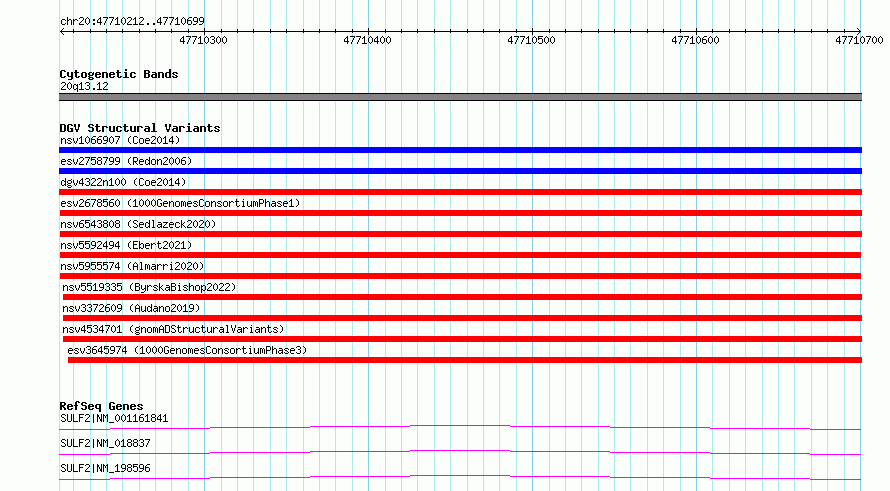This screenshot has height=491, width=890.
Task: Click the blue bar for nsv1066907
Action: tap(460, 150)
